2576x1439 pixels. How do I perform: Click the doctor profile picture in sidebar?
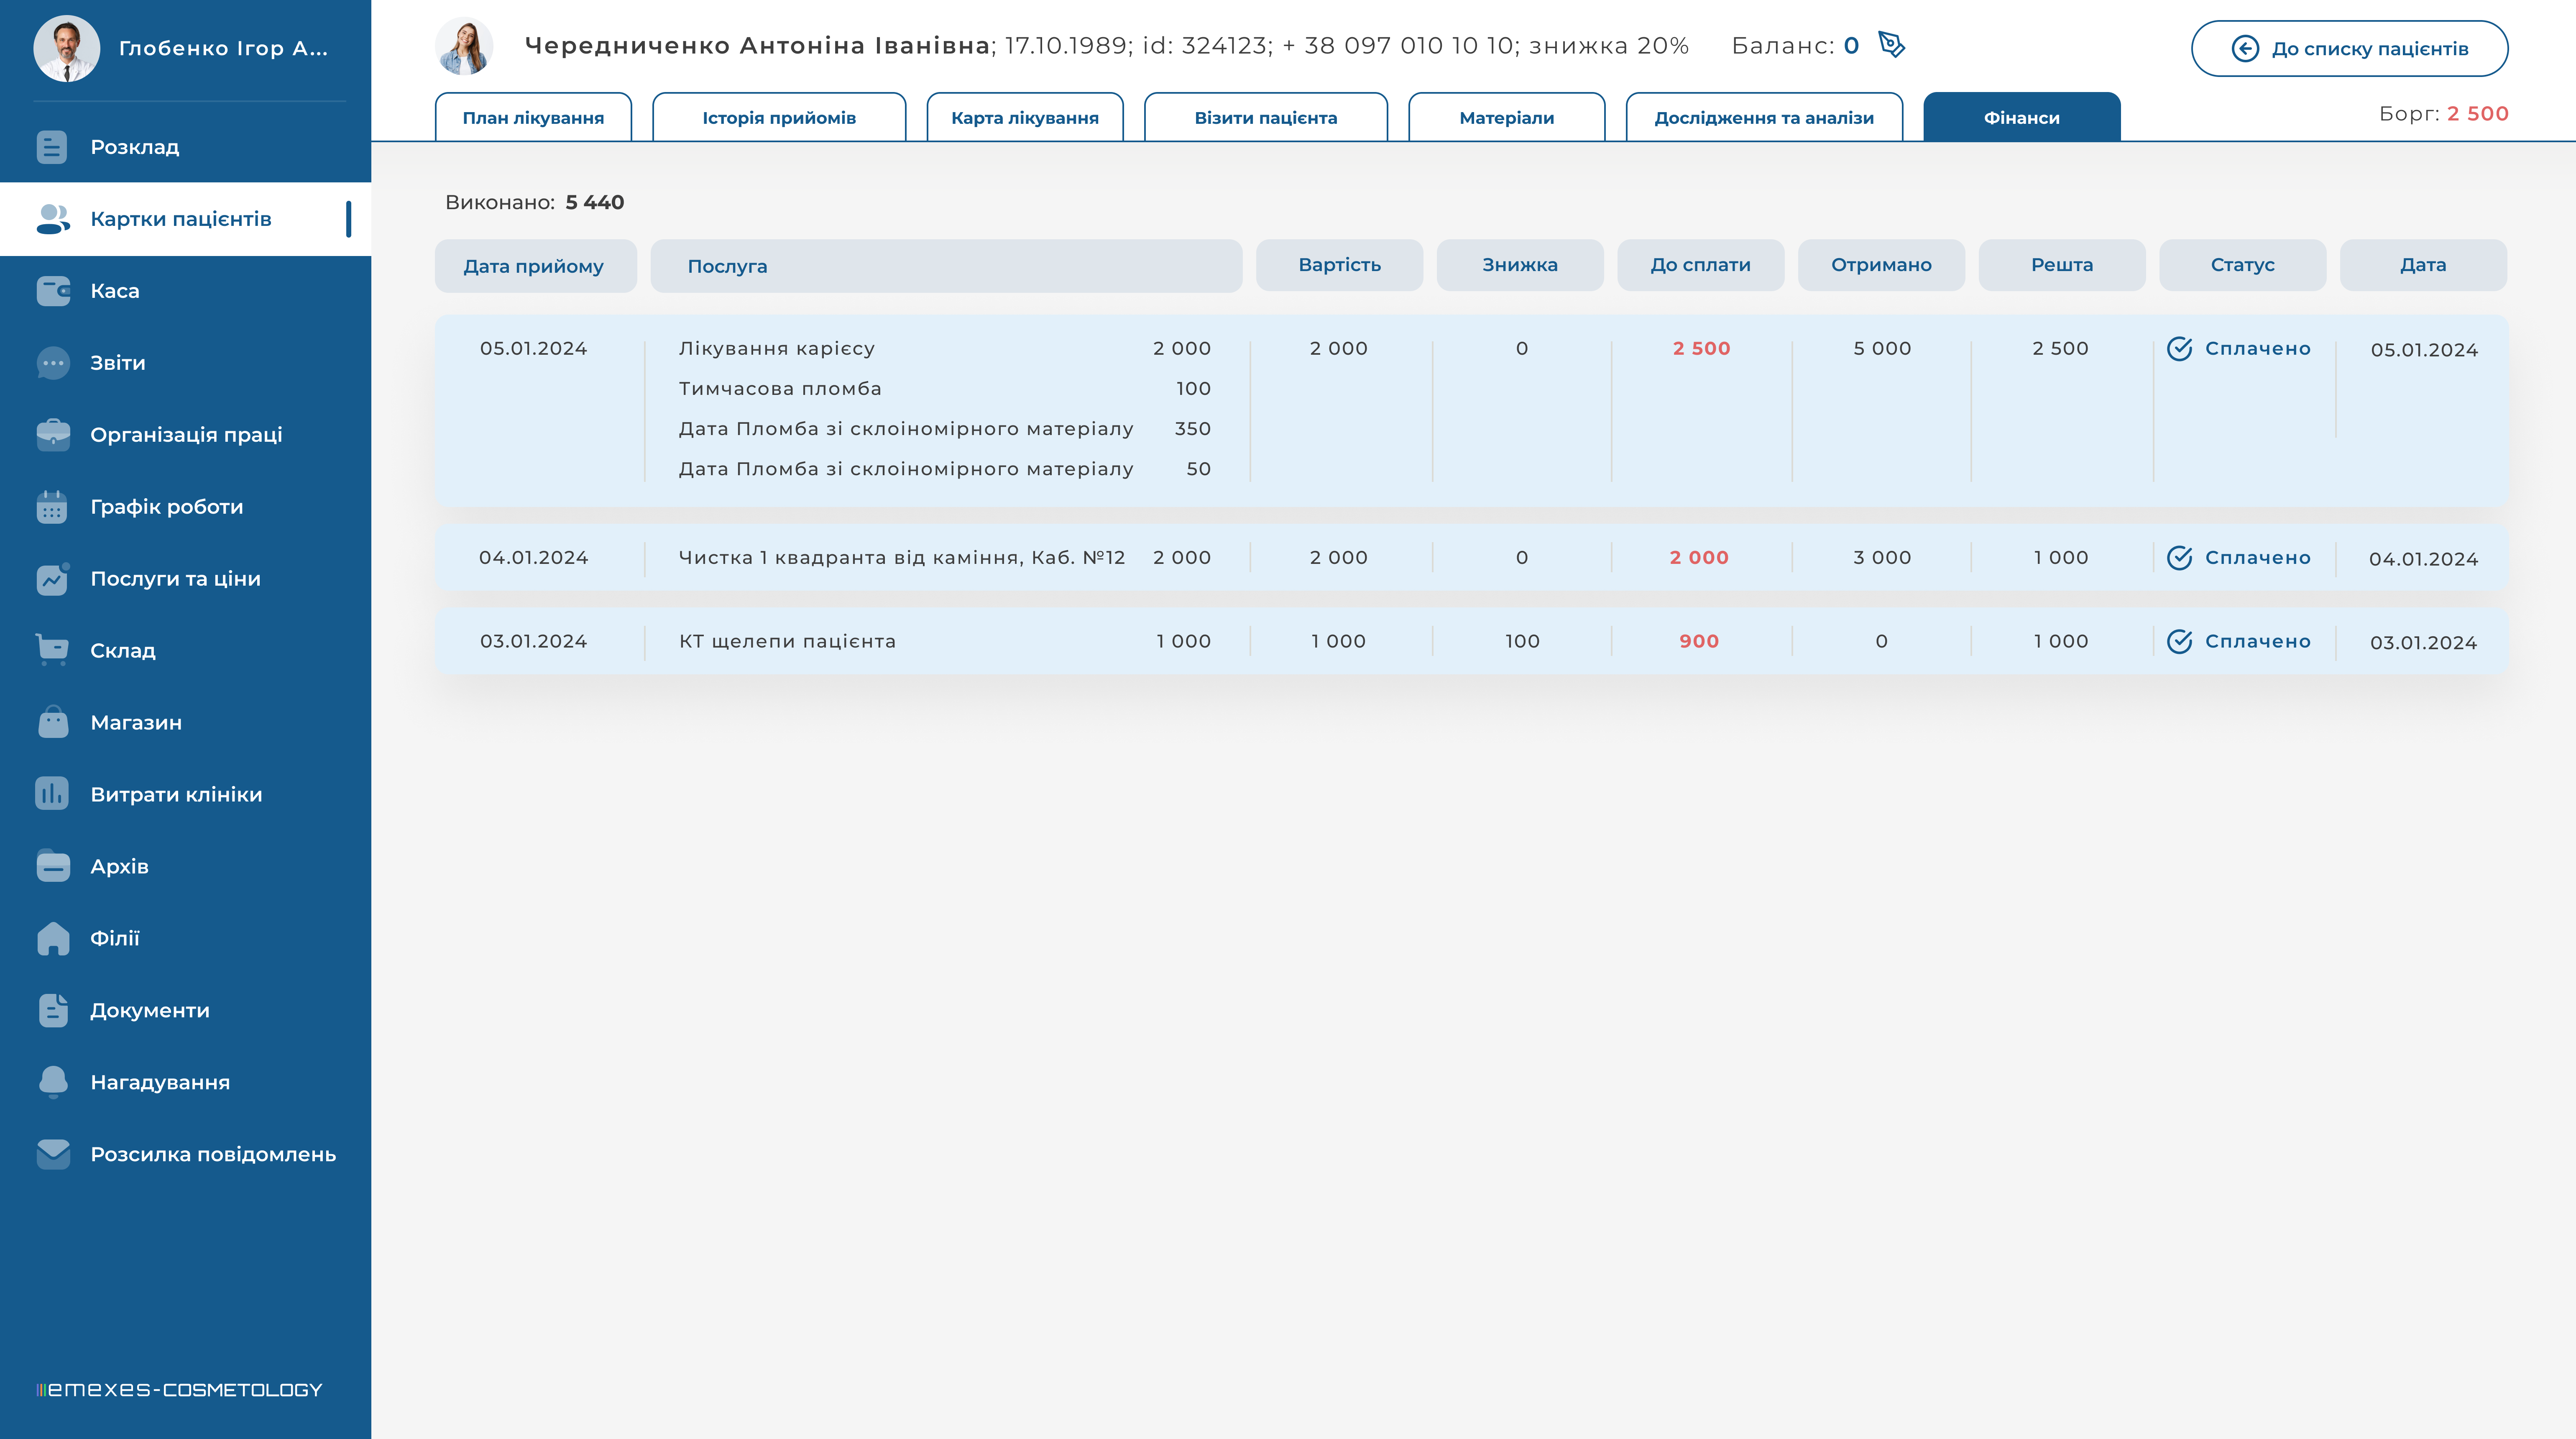coord(66,48)
